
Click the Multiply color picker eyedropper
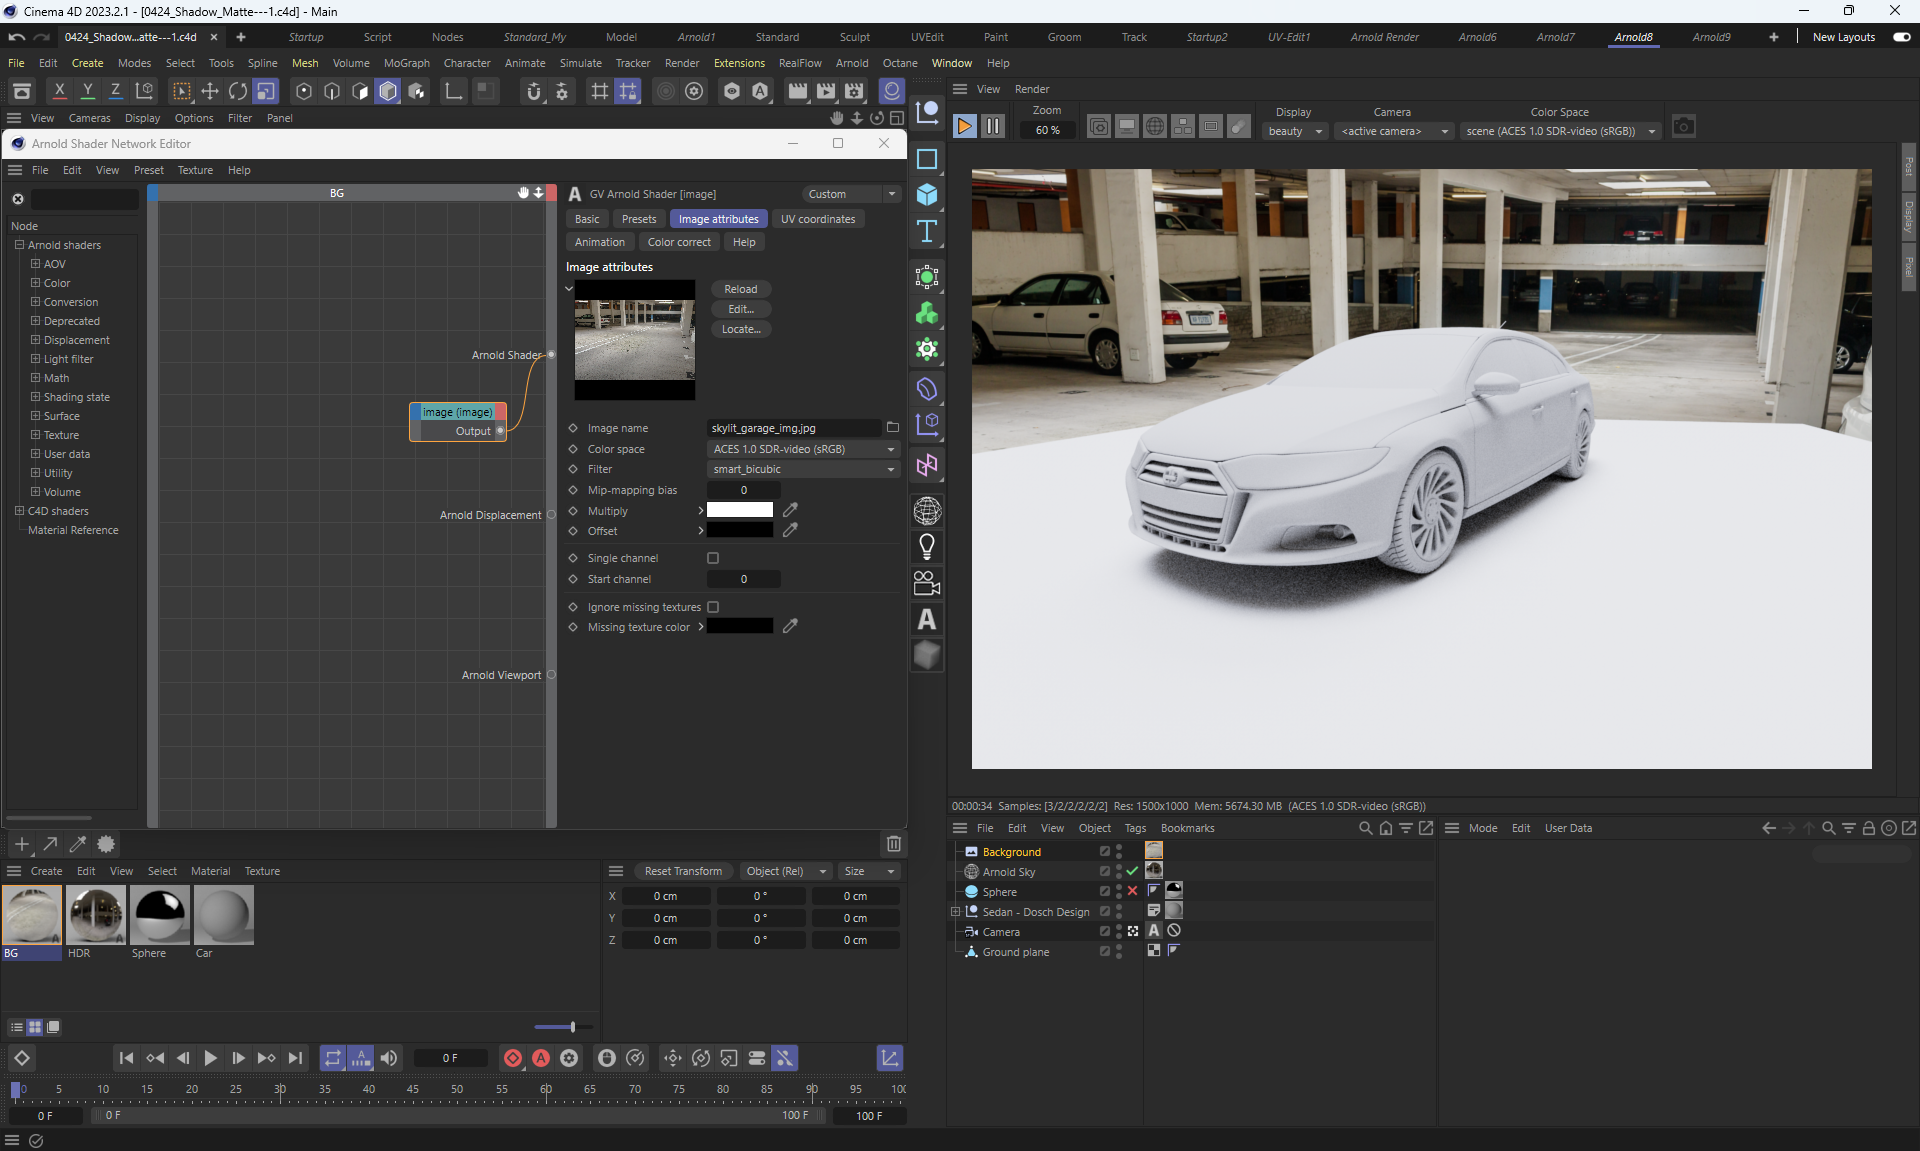point(790,510)
